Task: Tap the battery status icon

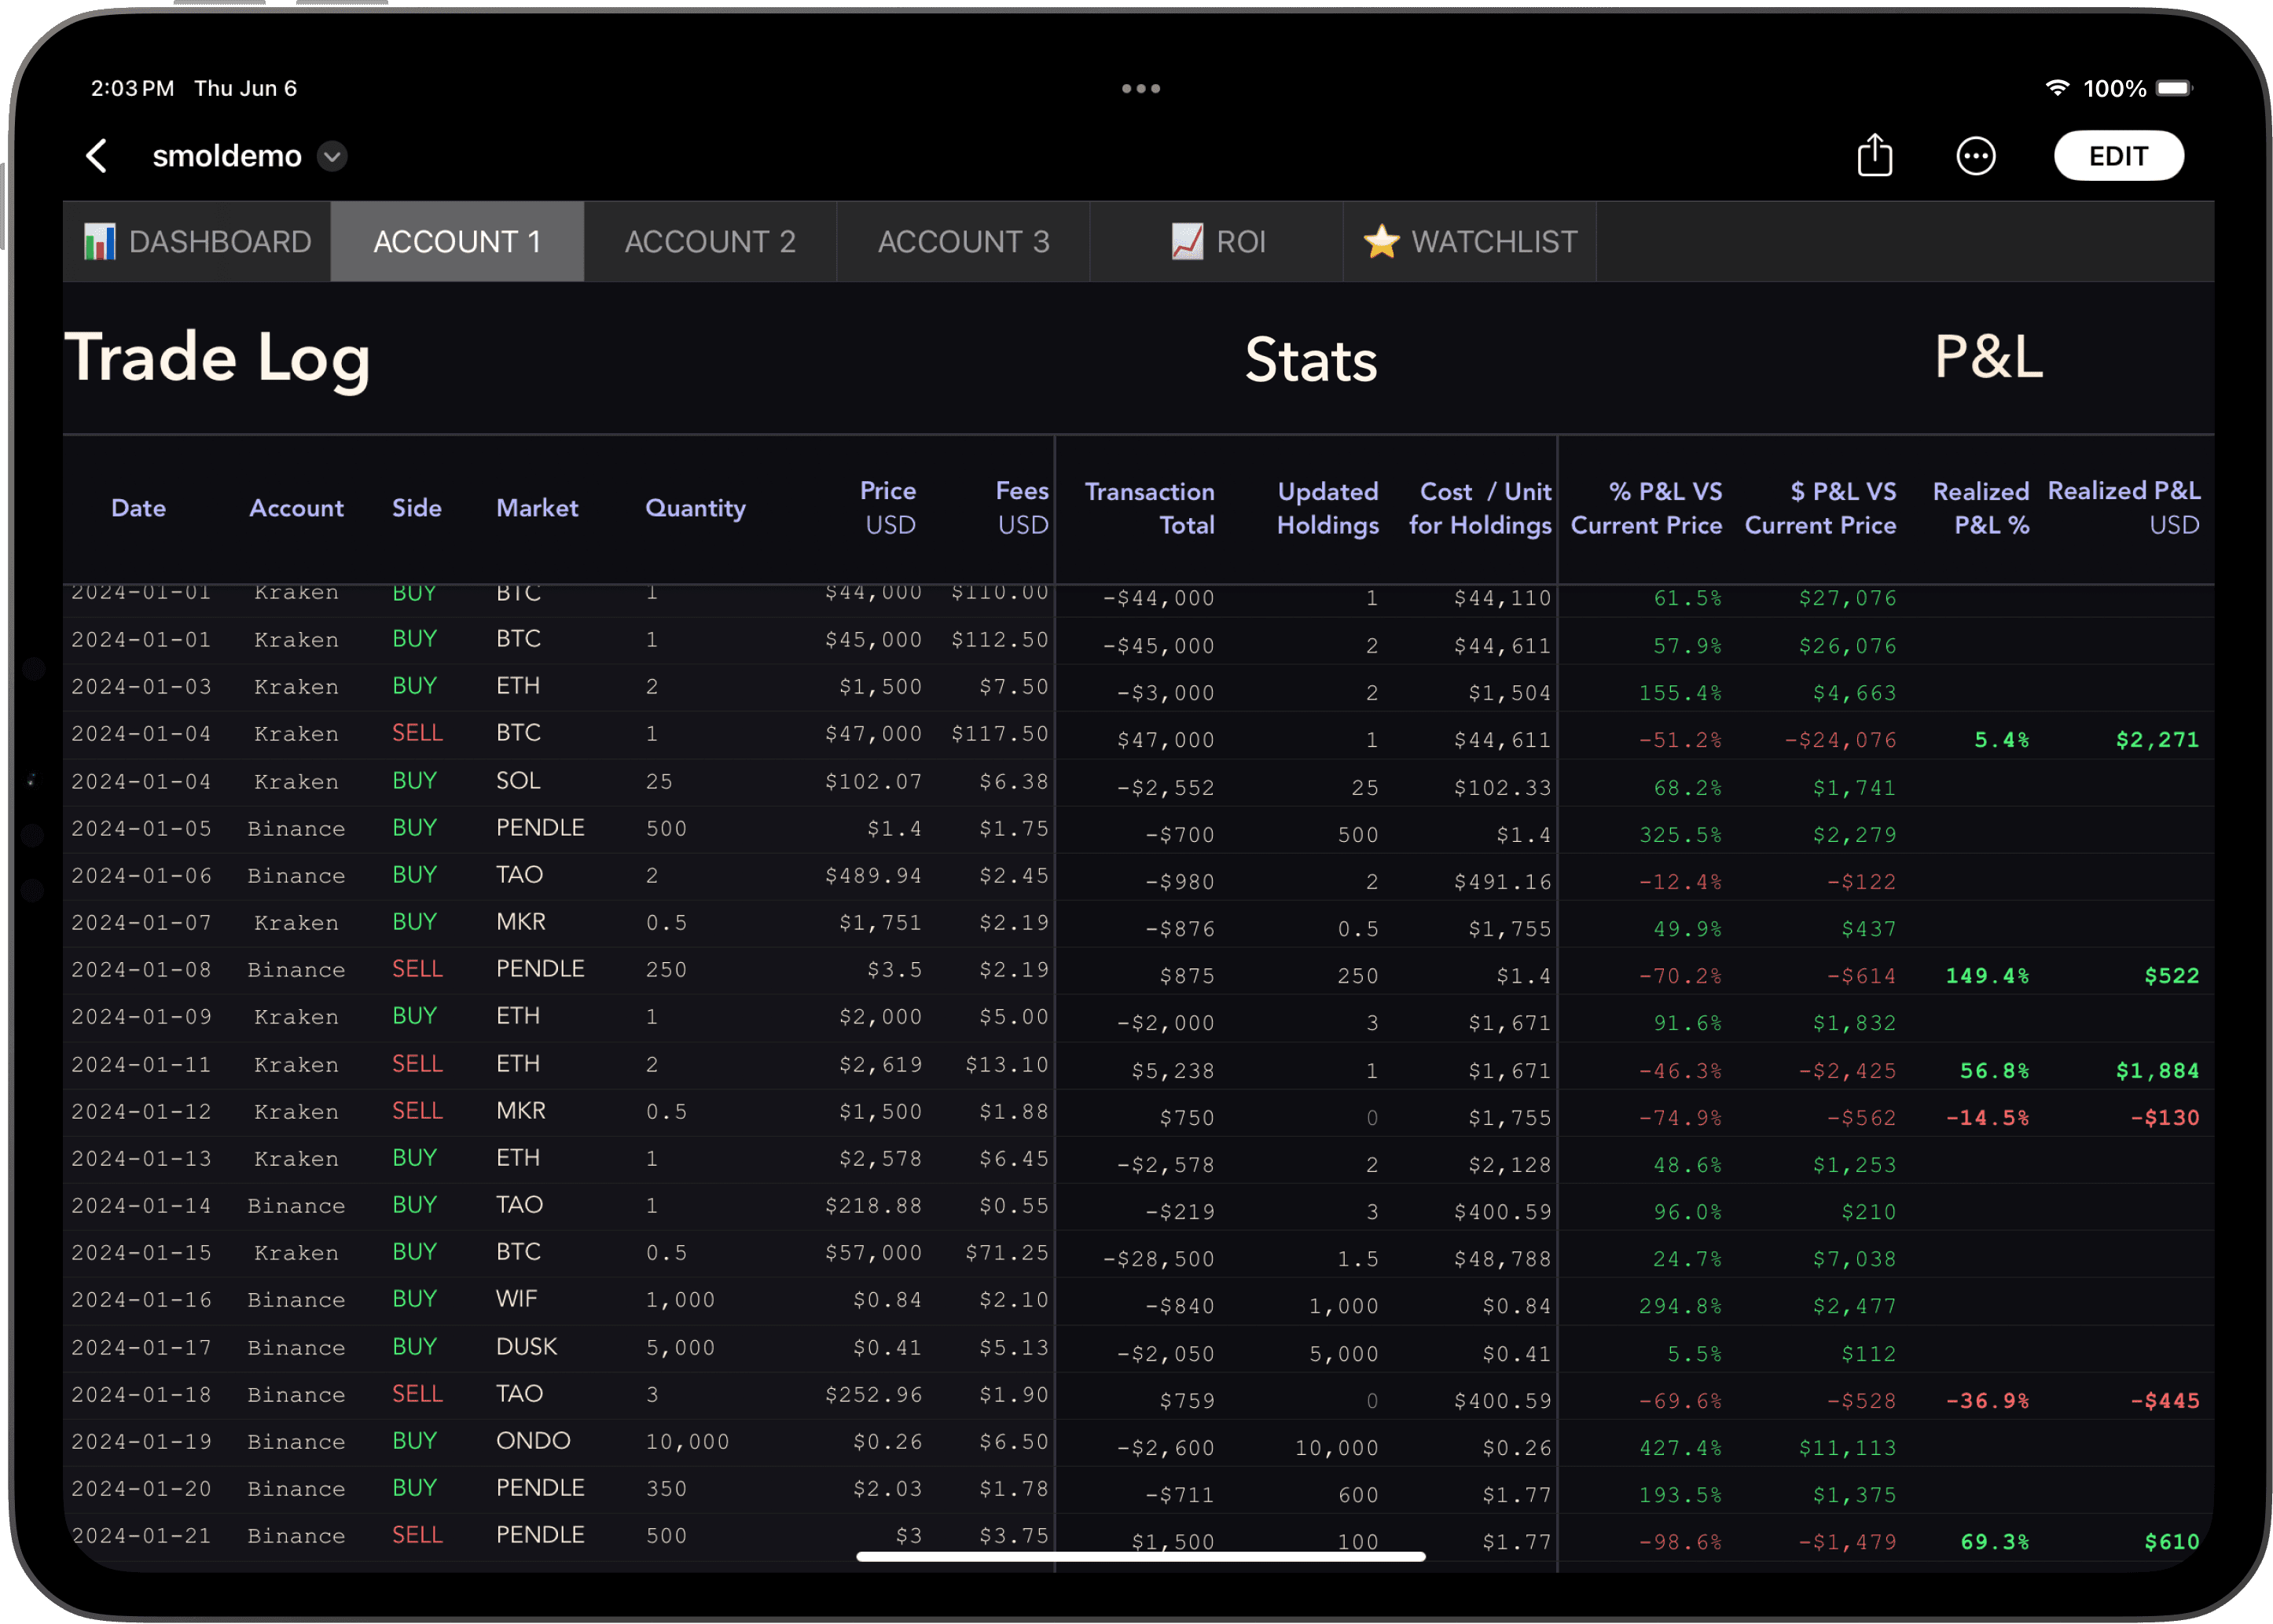Action: tap(2173, 88)
